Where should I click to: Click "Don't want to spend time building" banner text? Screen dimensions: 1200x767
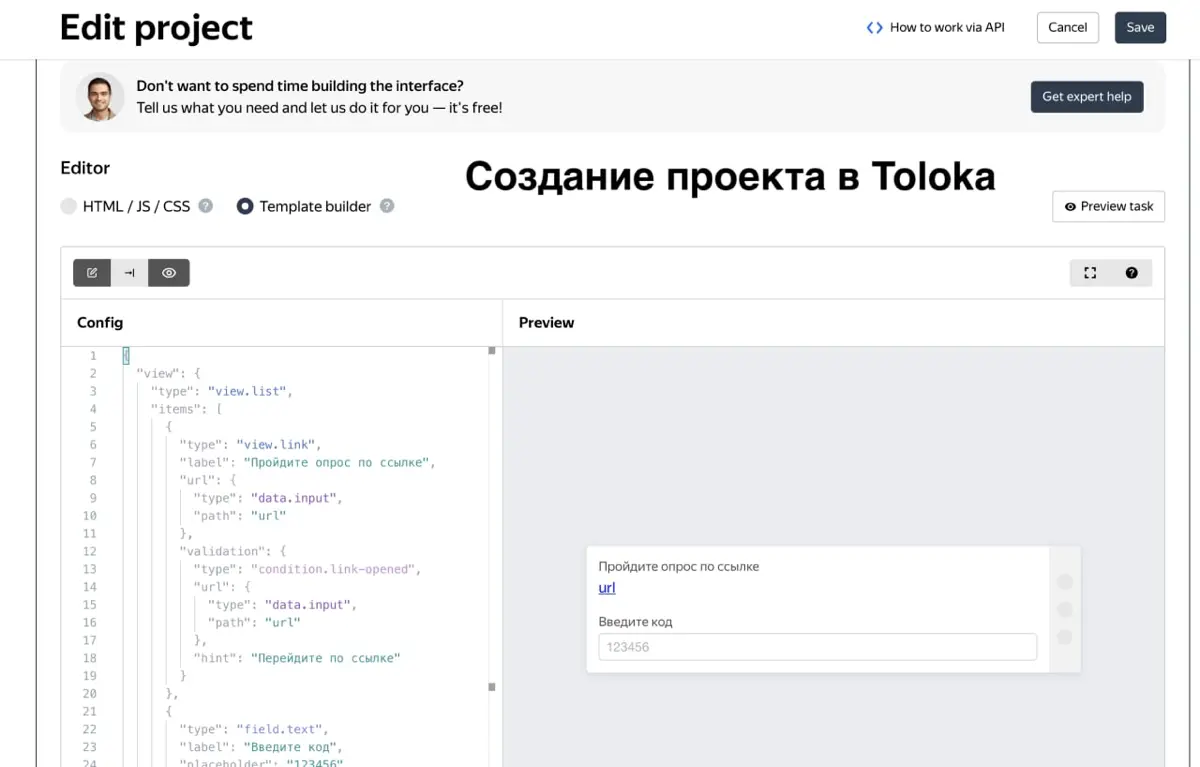click(x=300, y=86)
